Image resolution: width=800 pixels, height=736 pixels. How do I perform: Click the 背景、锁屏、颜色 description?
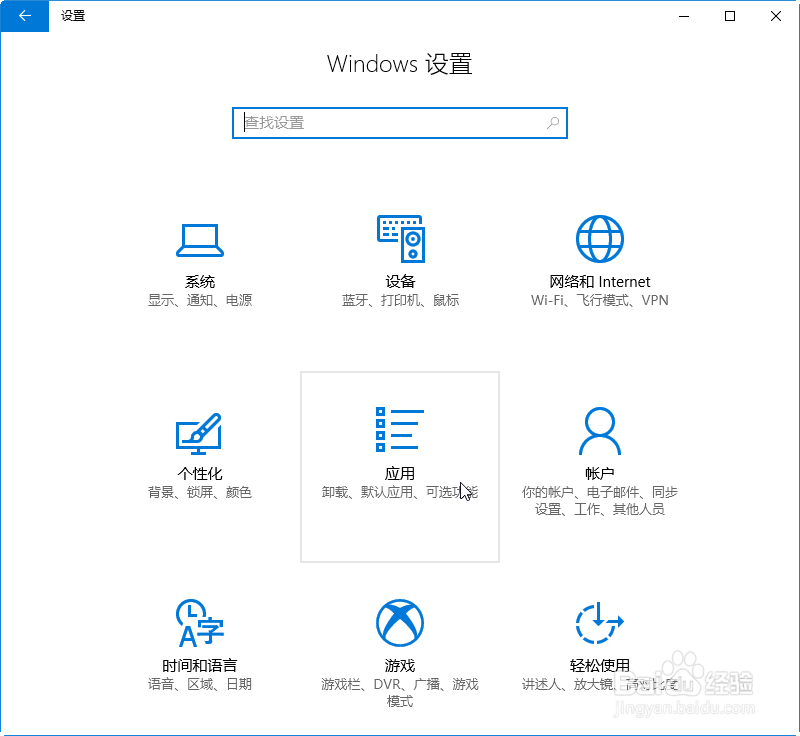[200, 492]
